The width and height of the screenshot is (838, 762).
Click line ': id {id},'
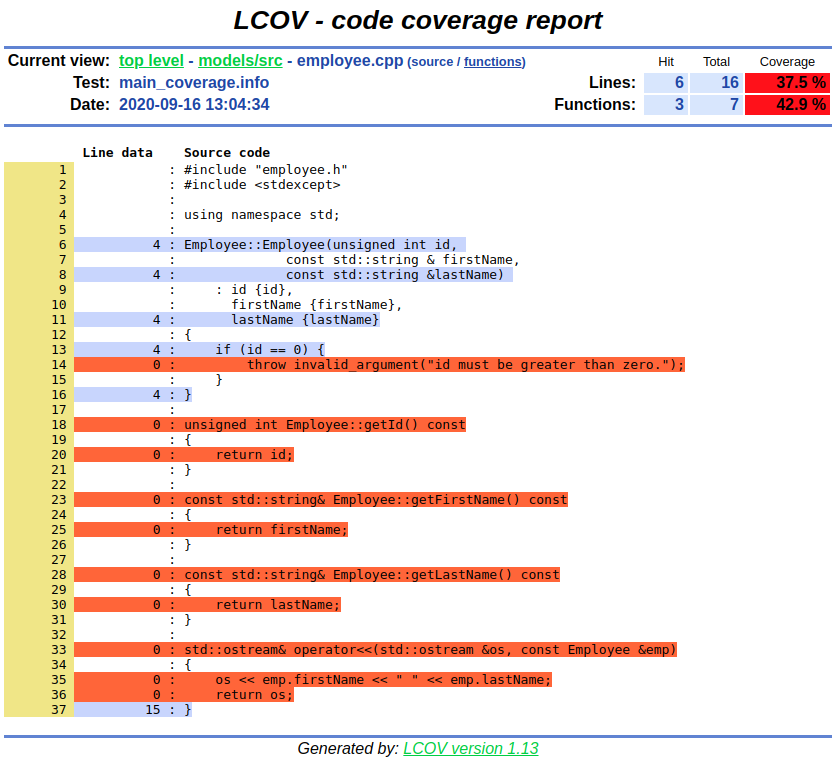tap(254, 290)
